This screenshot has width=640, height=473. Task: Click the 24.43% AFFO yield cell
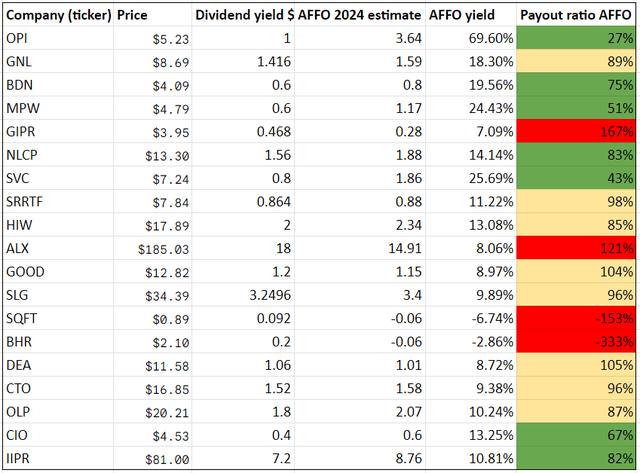point(471,108)
